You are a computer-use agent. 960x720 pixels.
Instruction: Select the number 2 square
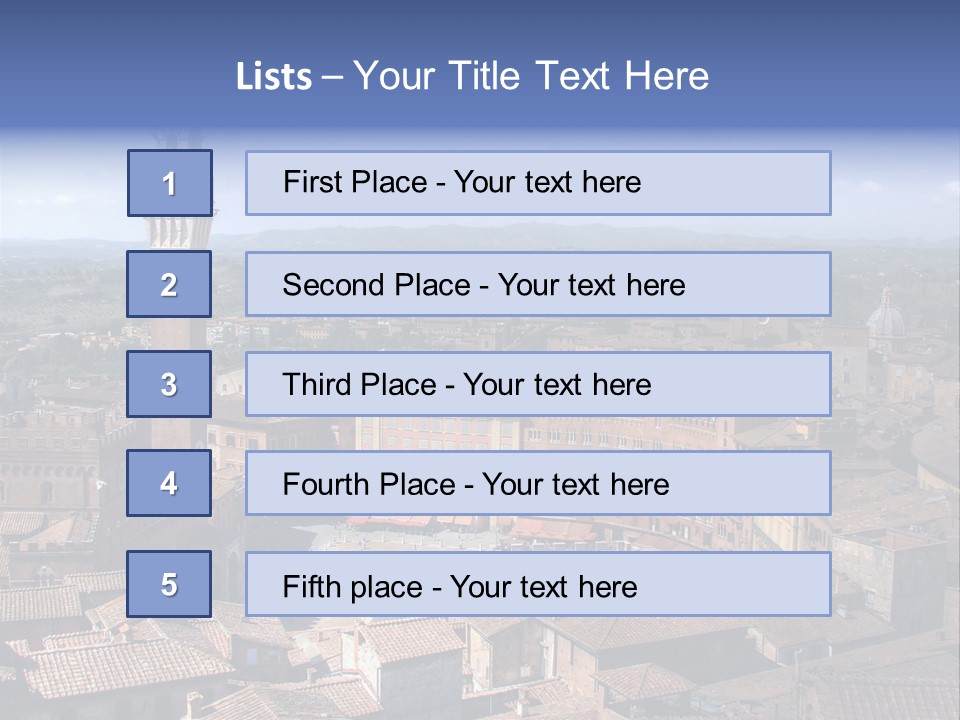pyautogui.click(x=169, y=284)
